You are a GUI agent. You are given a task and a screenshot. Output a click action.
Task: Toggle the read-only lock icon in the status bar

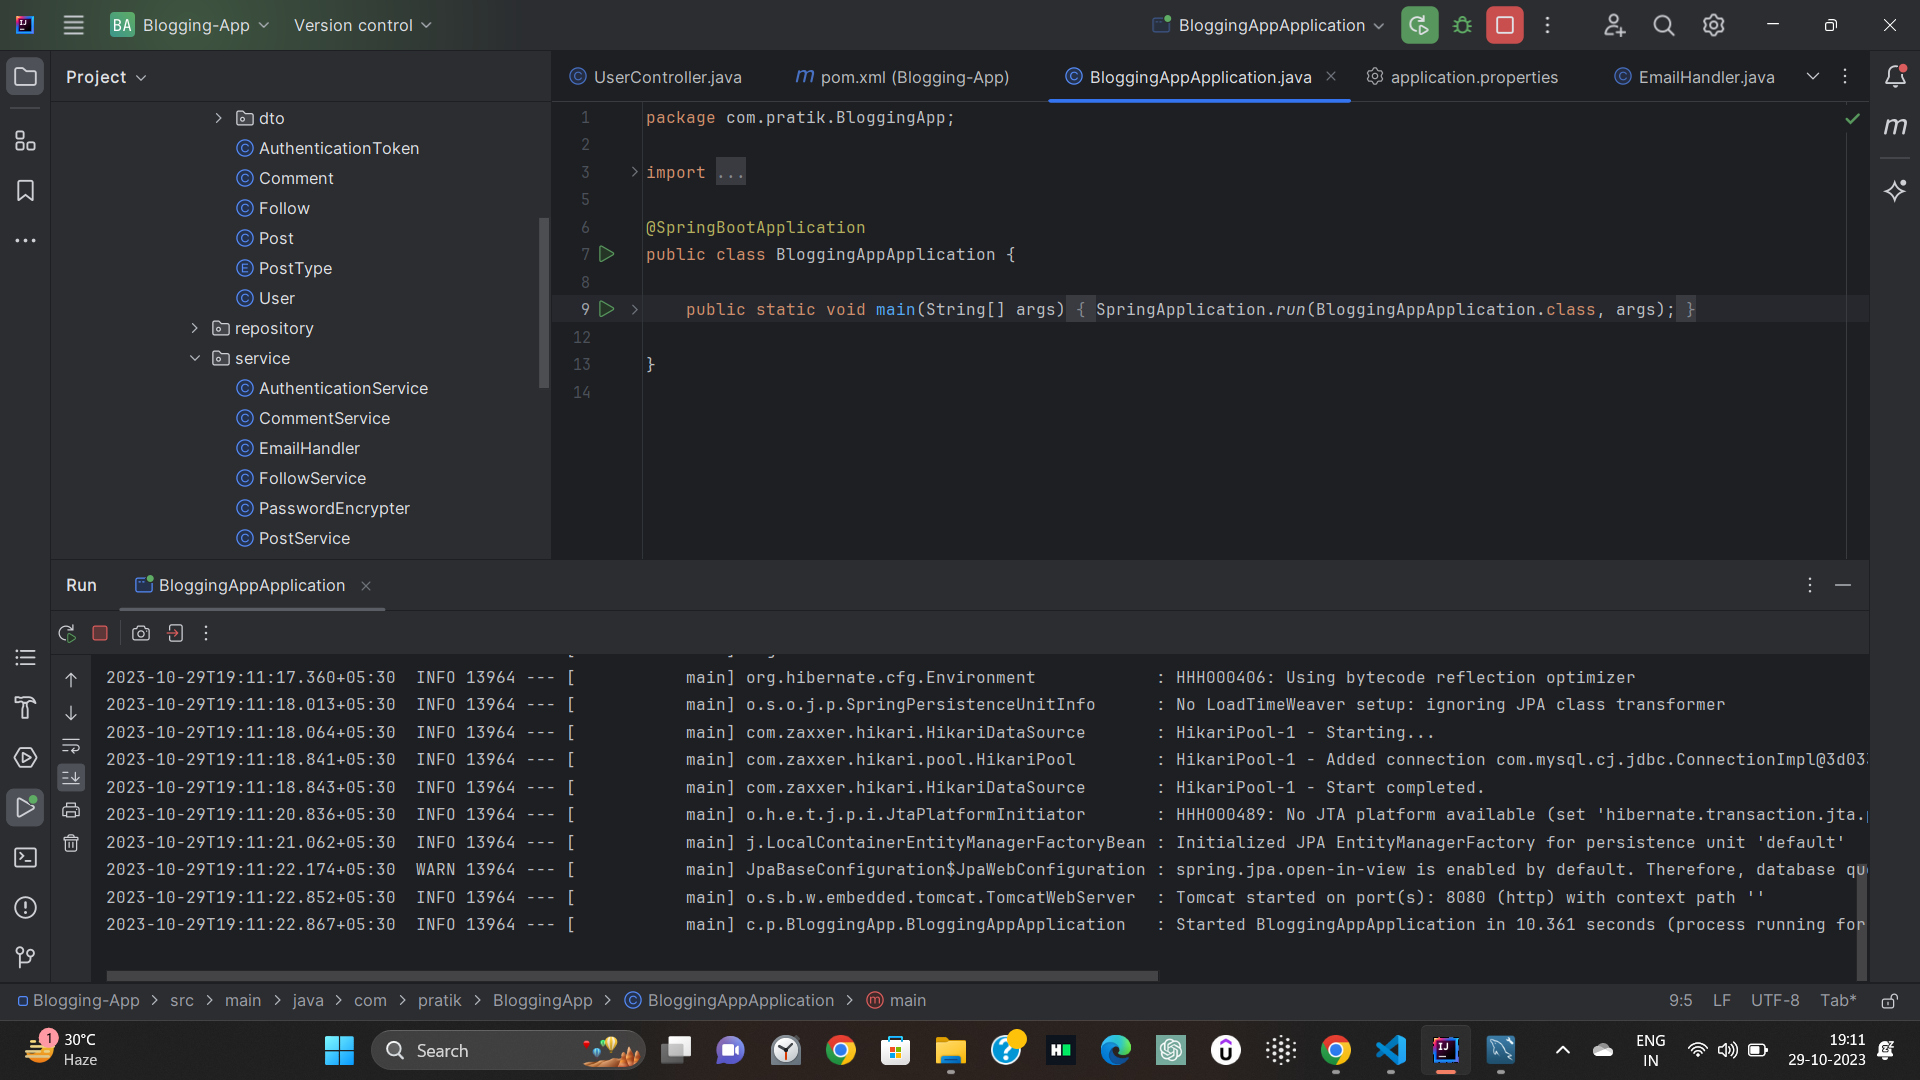coord(1890,1000)
